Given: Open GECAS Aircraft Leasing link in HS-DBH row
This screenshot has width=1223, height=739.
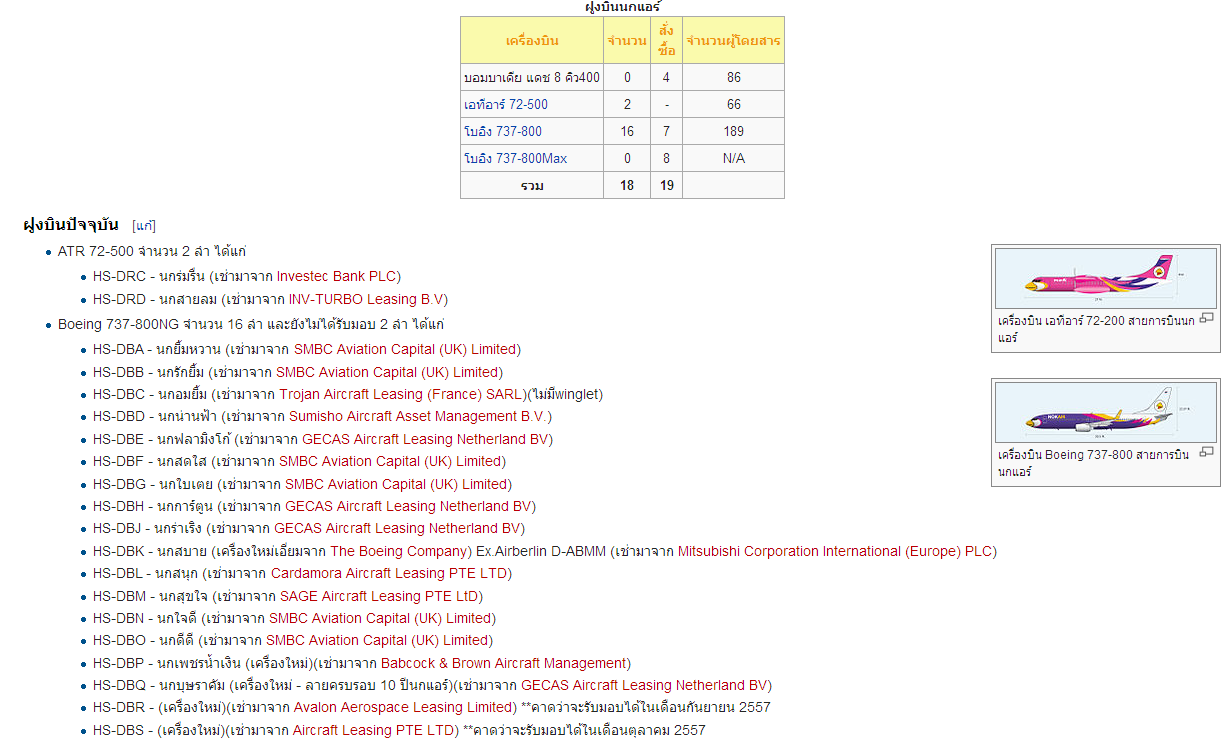Looking at the screenshot, I should pyautogui.click(x=408, y=506).
